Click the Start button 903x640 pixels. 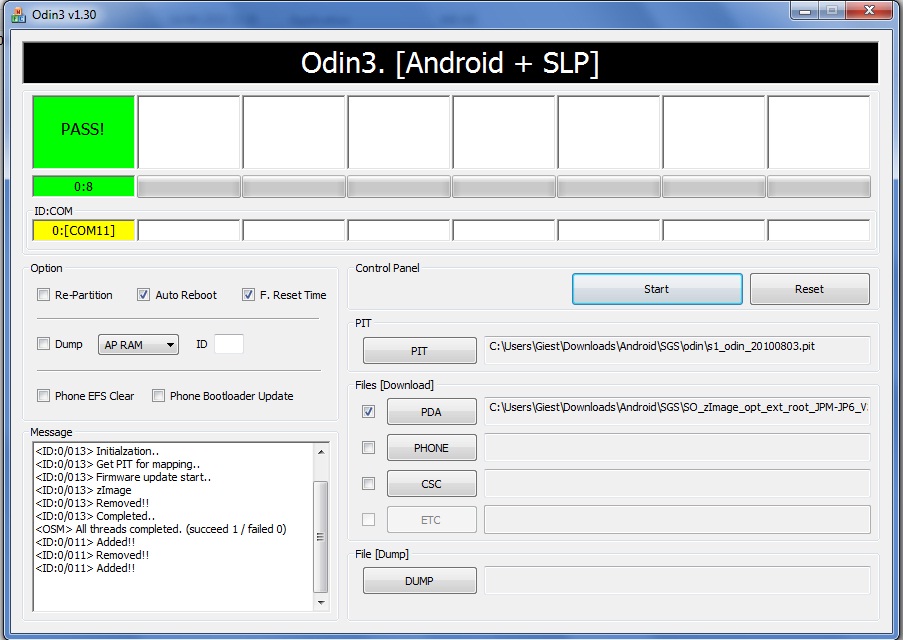[x=657, y=289]
